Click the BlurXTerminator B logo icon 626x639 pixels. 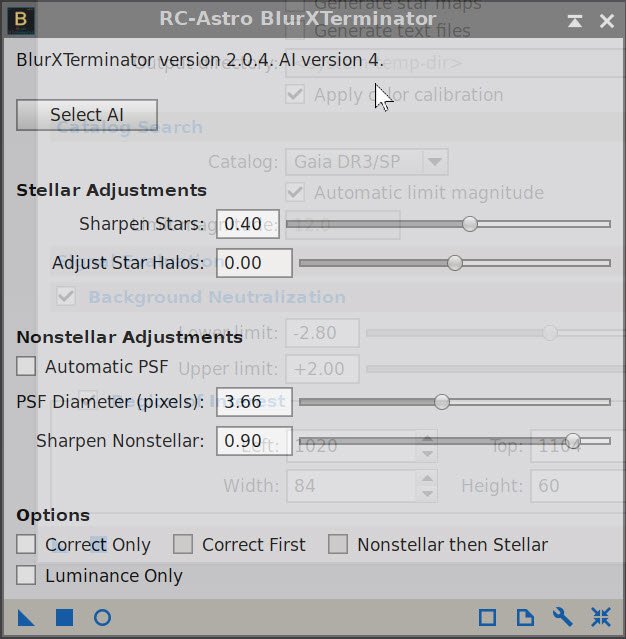(x=21, y=20)
